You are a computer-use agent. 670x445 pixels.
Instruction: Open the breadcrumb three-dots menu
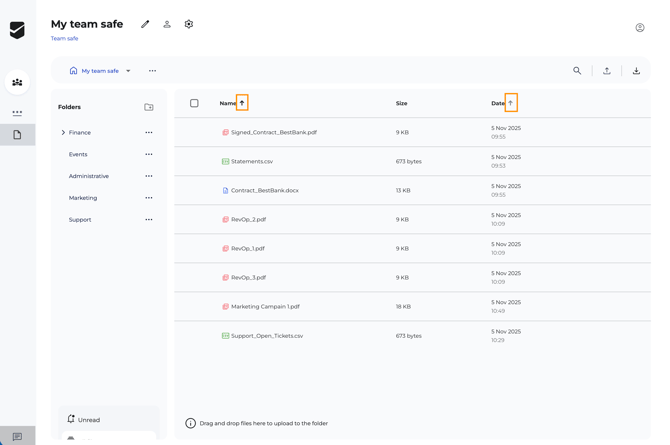(x=152, y=71)
